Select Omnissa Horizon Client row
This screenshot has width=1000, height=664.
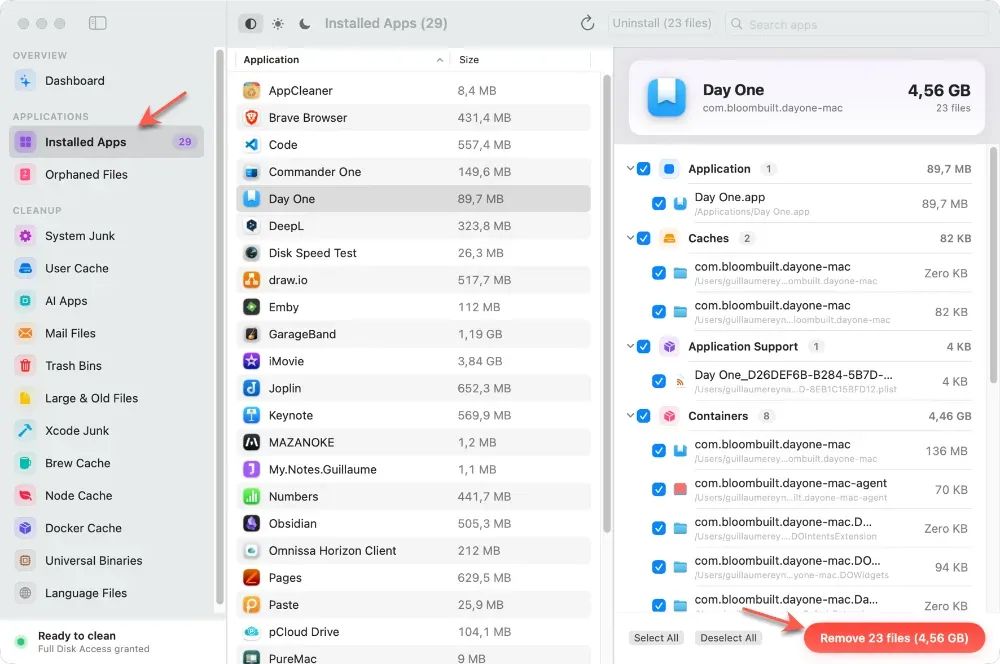coord(413,550)
